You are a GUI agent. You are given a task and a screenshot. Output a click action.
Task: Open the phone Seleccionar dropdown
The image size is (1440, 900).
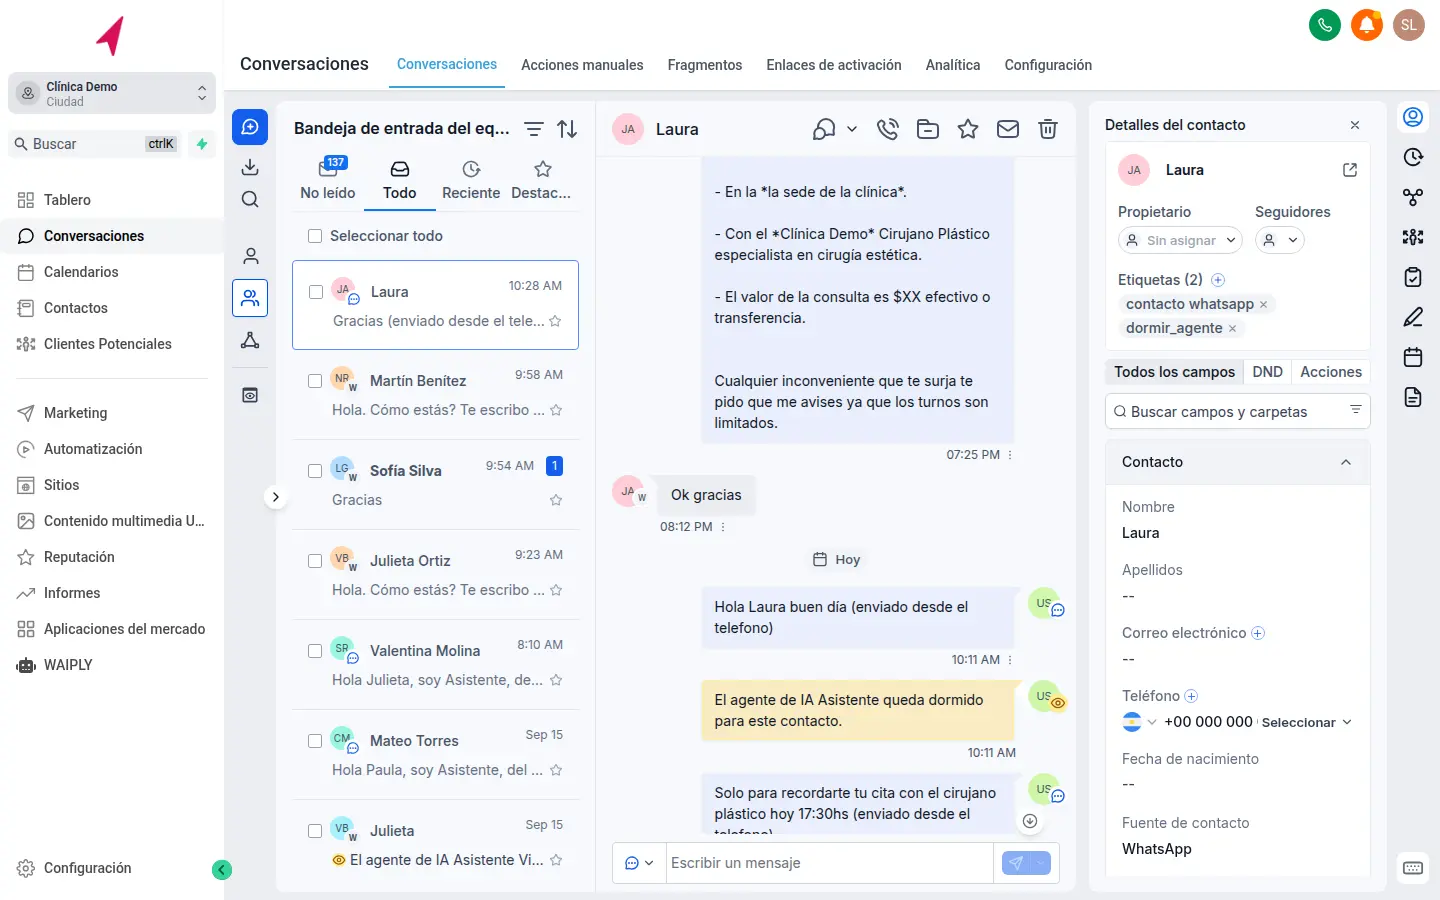point(1306,722)
